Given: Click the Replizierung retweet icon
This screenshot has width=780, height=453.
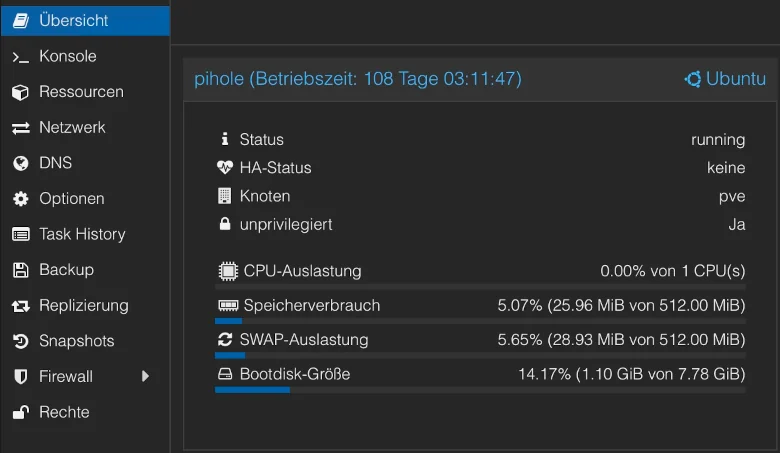Looking at the screenshot, I should [x=20, y=306].
